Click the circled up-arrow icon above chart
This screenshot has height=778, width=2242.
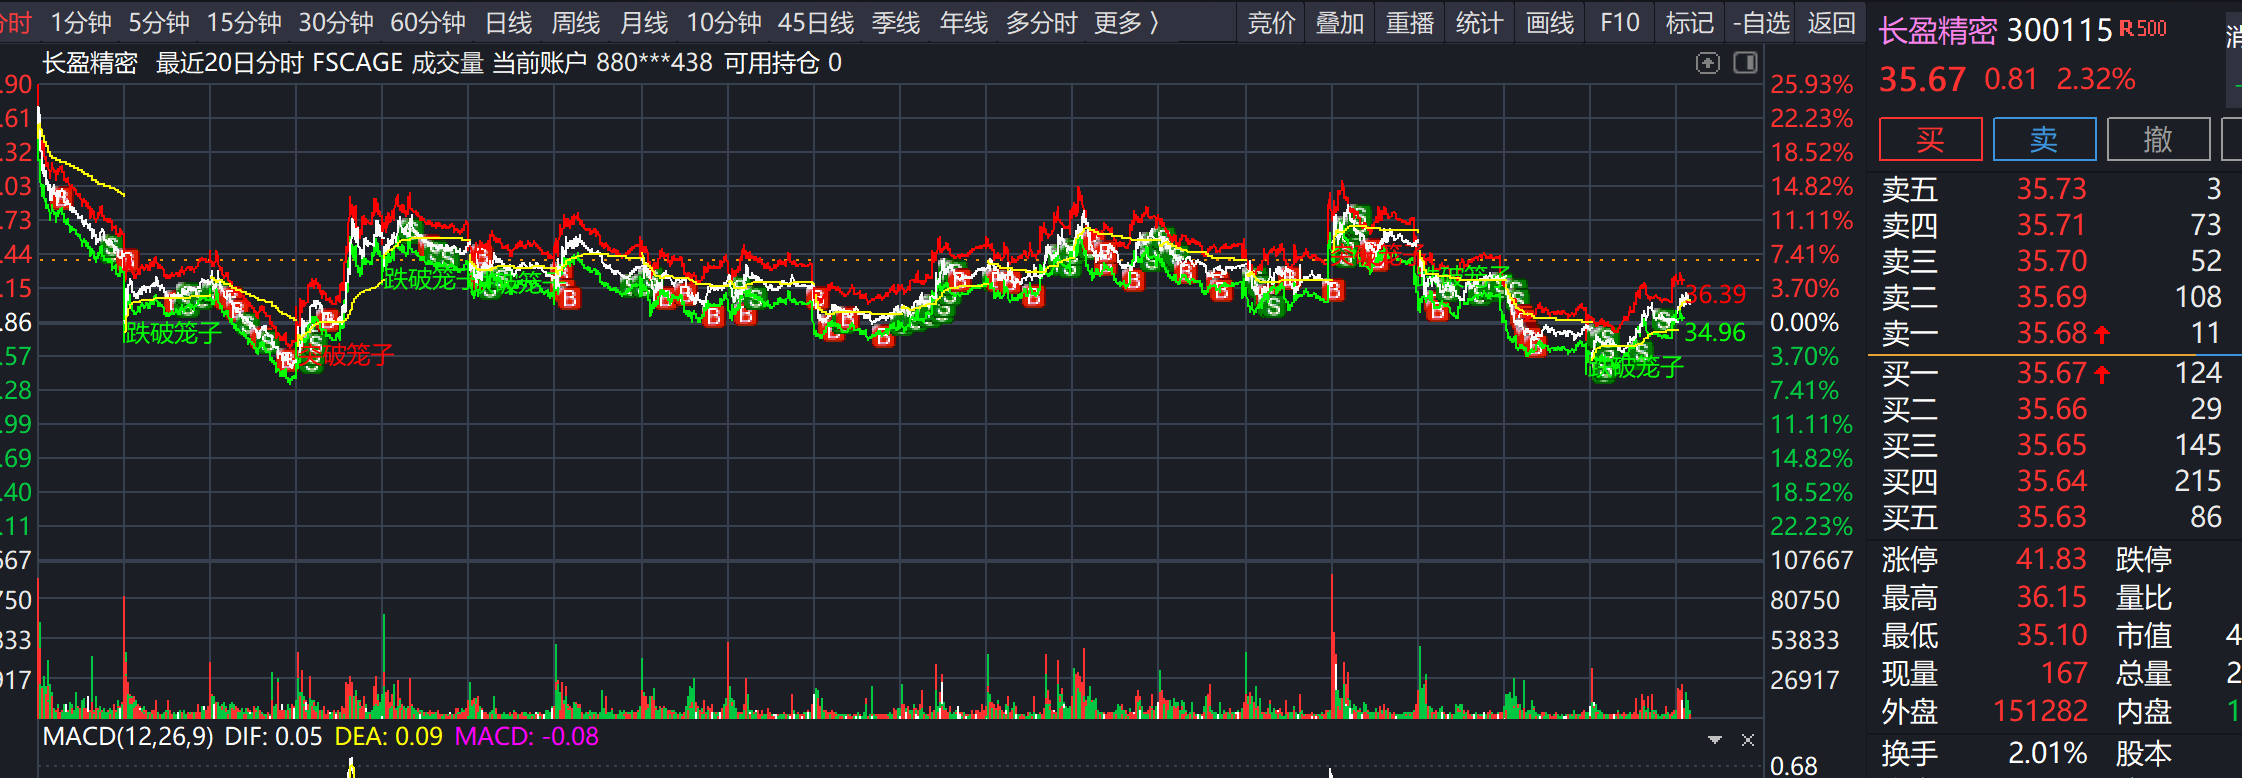1708,63
